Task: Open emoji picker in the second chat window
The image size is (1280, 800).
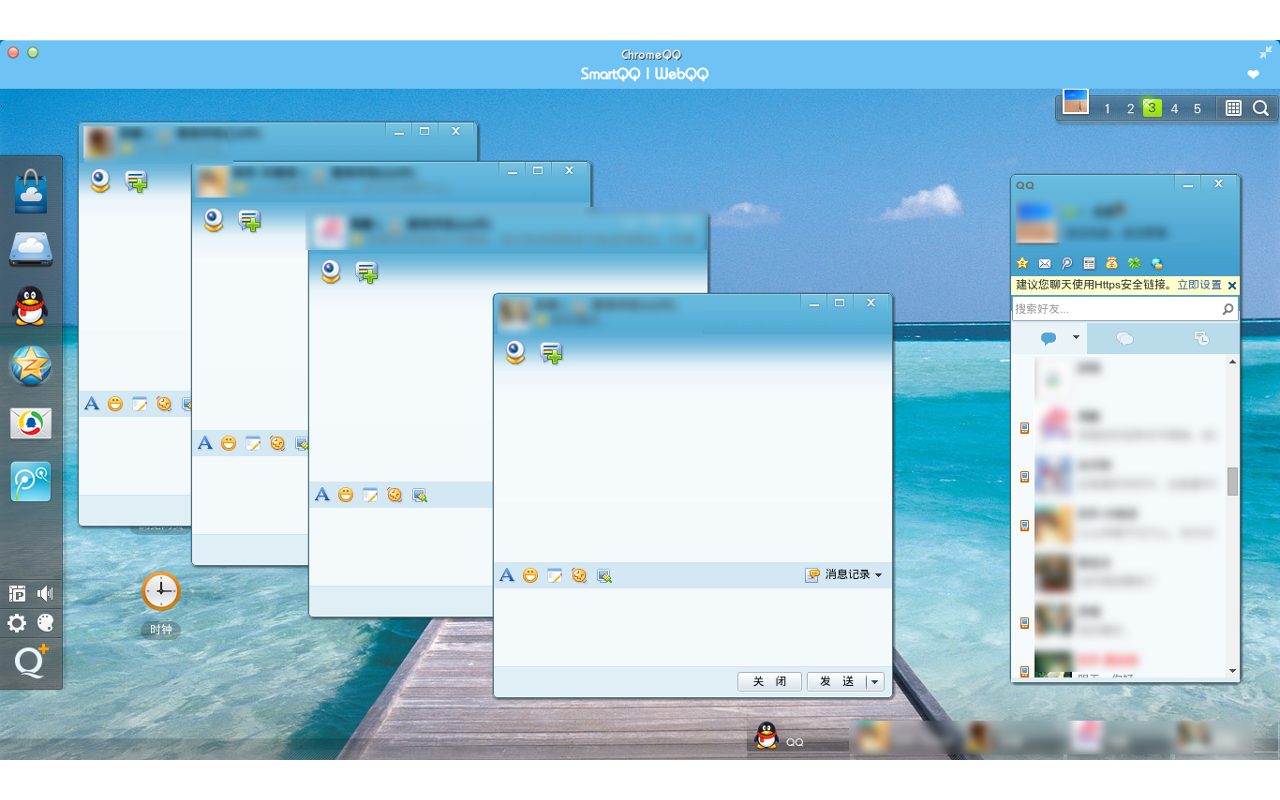Action: point(229,443)
